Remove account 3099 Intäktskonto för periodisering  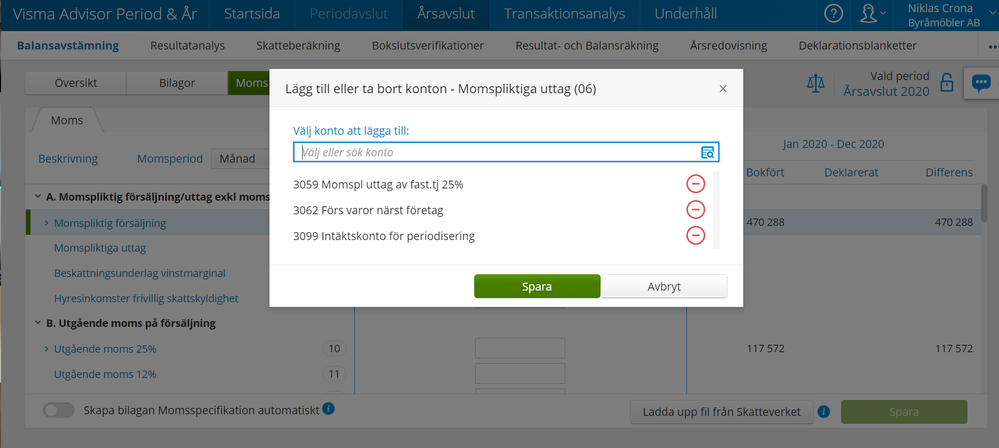(x=695, y=236)
